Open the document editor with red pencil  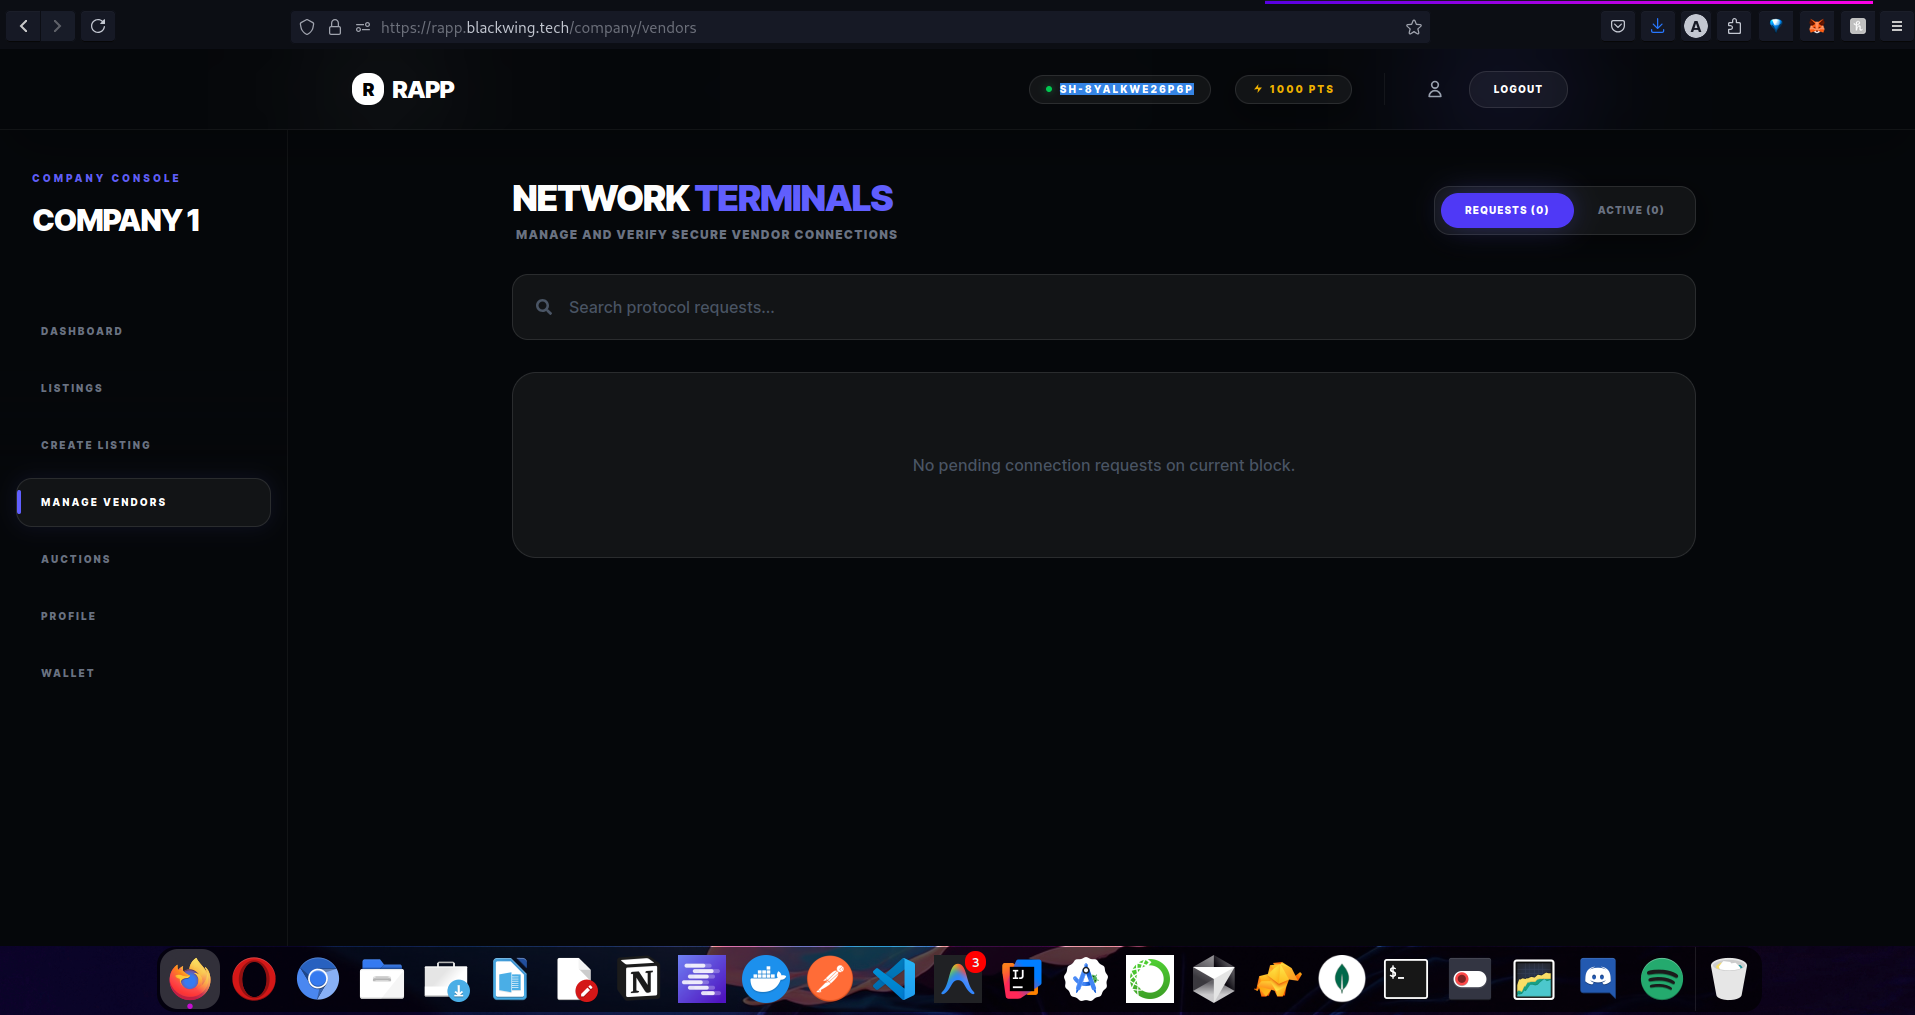click(x=576, y=979)
